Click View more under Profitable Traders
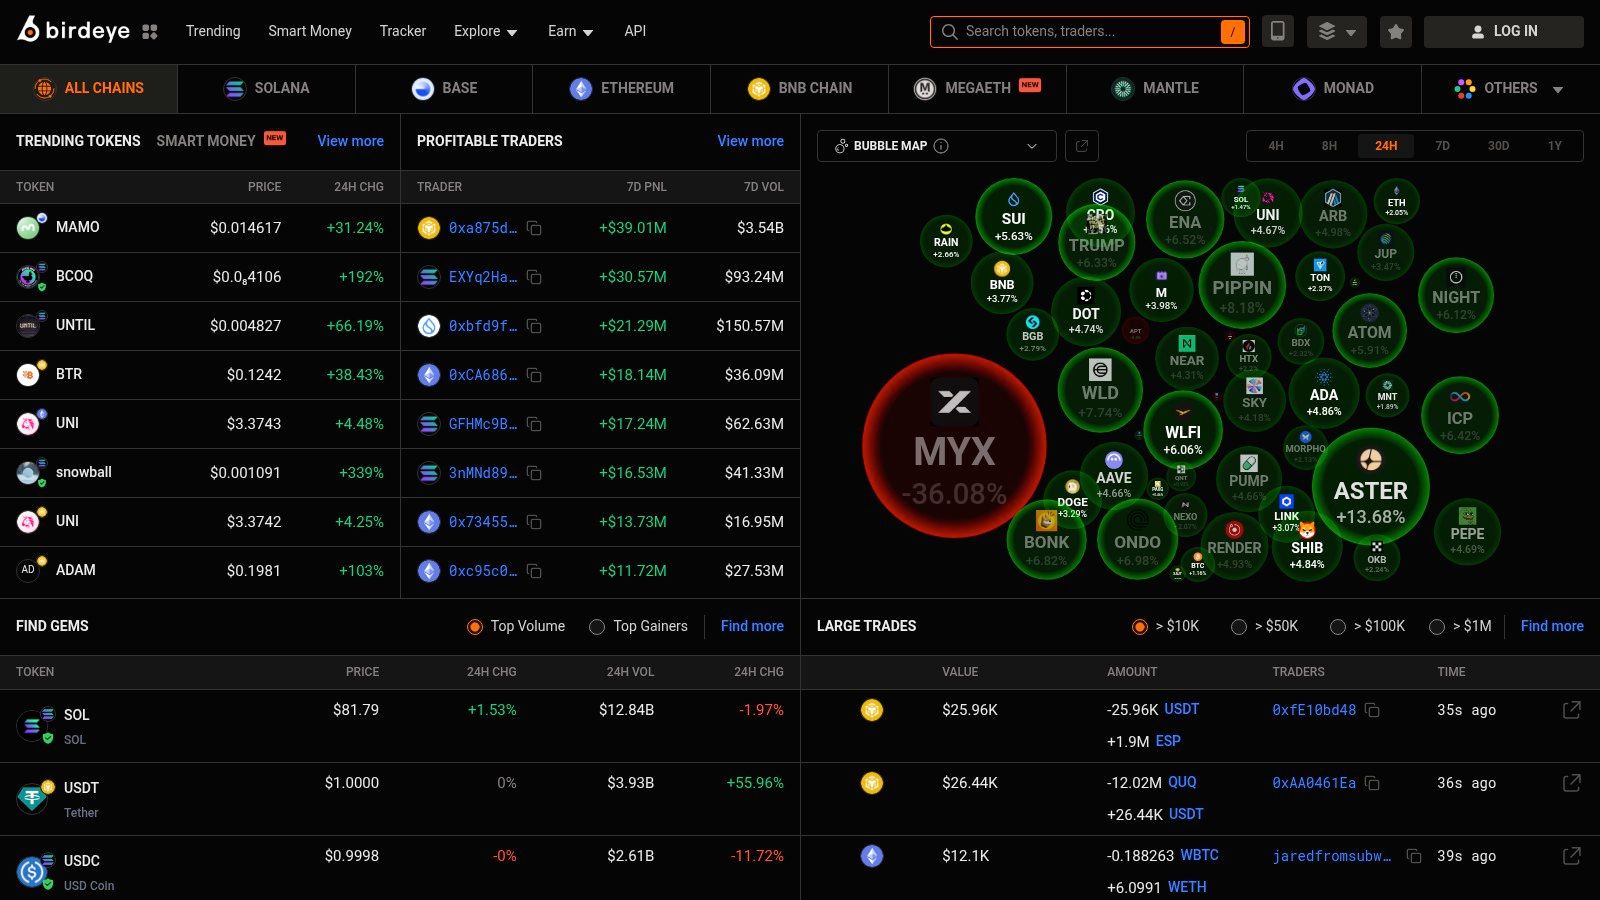This screenshot has height=900, width=1600. [x=750, y=141]
